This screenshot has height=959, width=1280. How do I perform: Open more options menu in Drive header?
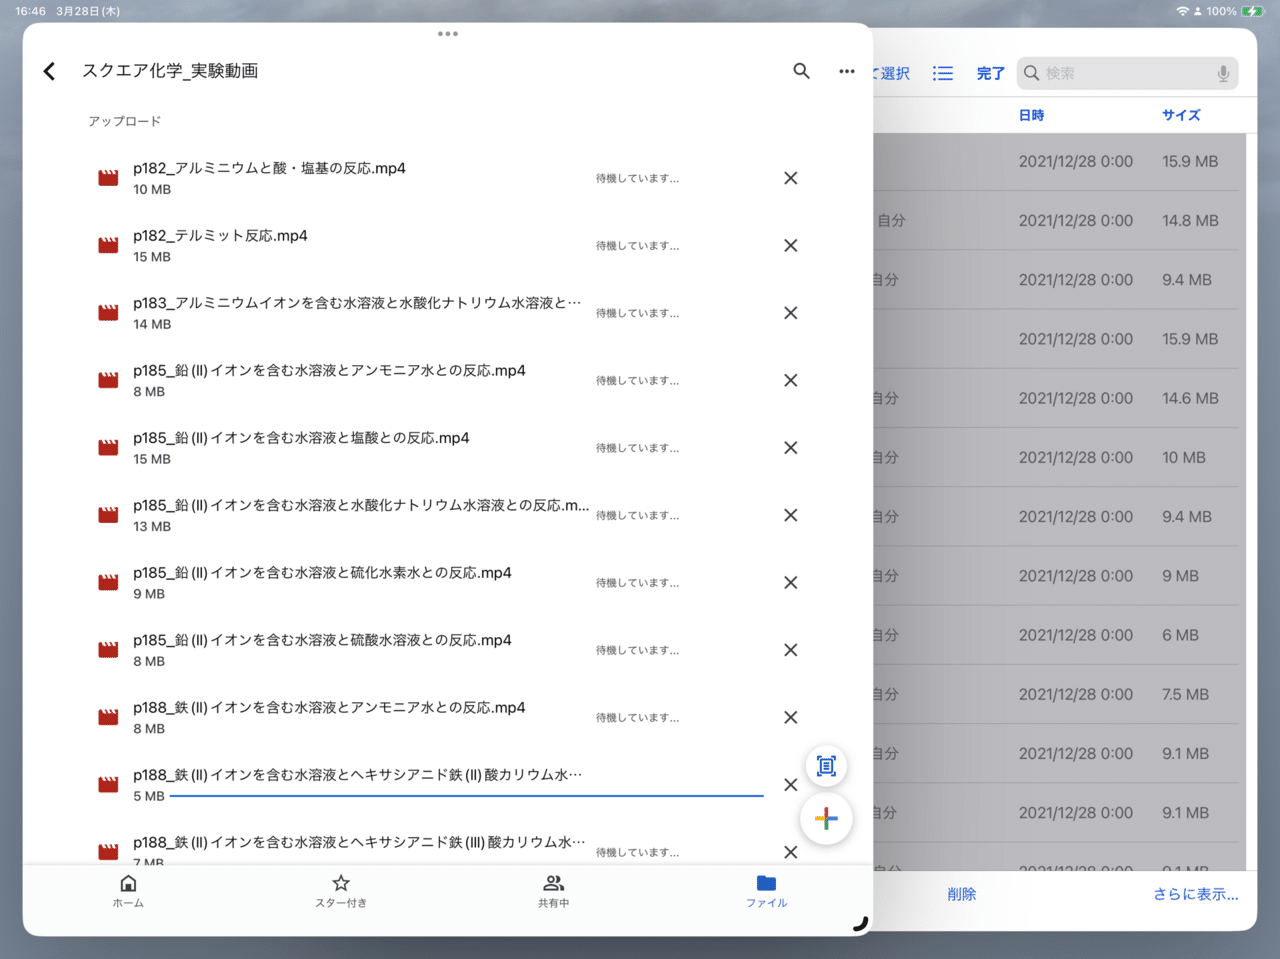(847, 71)
